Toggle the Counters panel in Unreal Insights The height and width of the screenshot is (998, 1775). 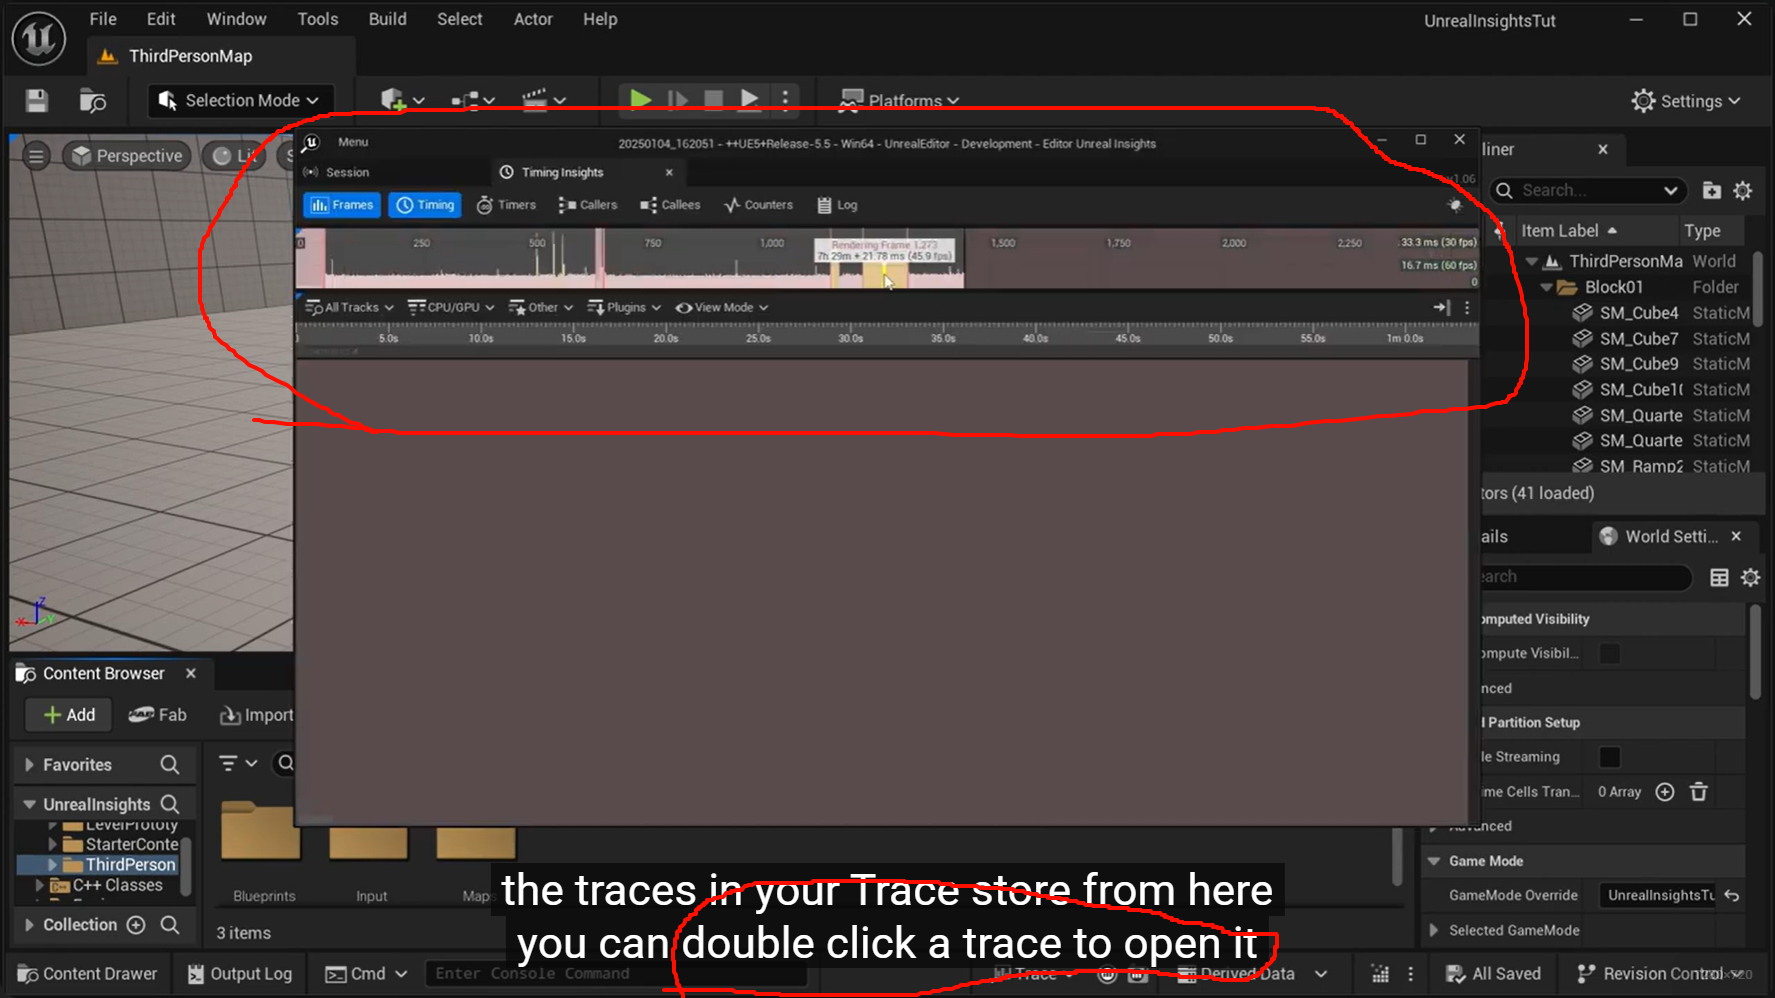(x=759, y=205)
